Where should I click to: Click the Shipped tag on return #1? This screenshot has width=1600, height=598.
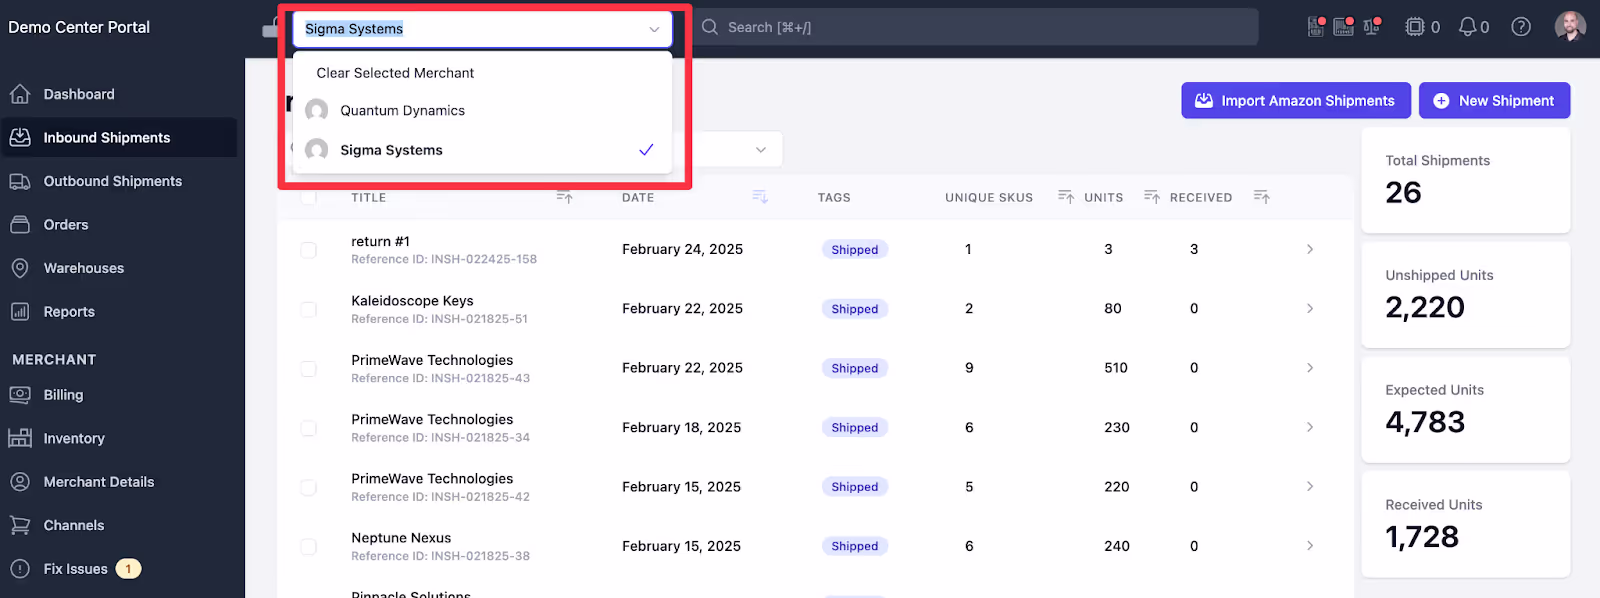point(855,250)
